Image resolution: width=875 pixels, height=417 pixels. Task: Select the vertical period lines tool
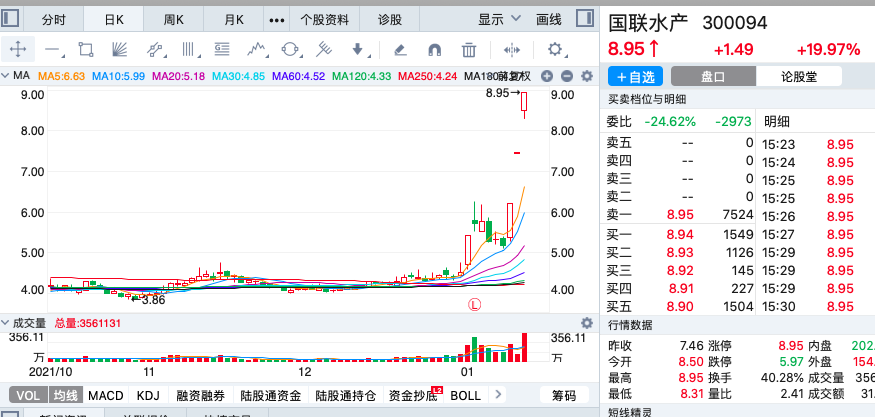pyautogui.click(x=190, y=50)
